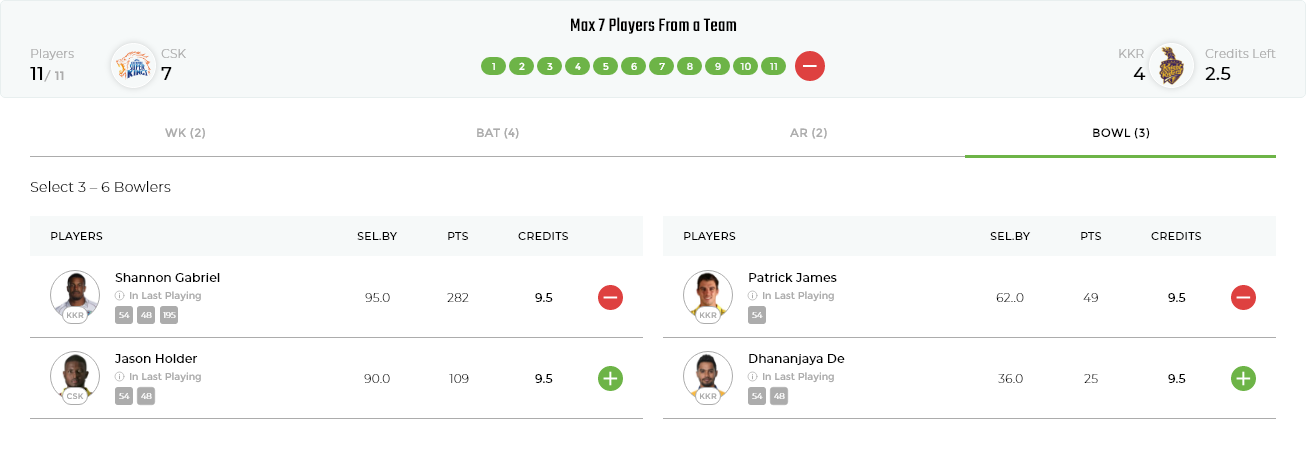The image size is (1306, 449).
Task: Click the CSK team logo
Action: tap(133, 66)
